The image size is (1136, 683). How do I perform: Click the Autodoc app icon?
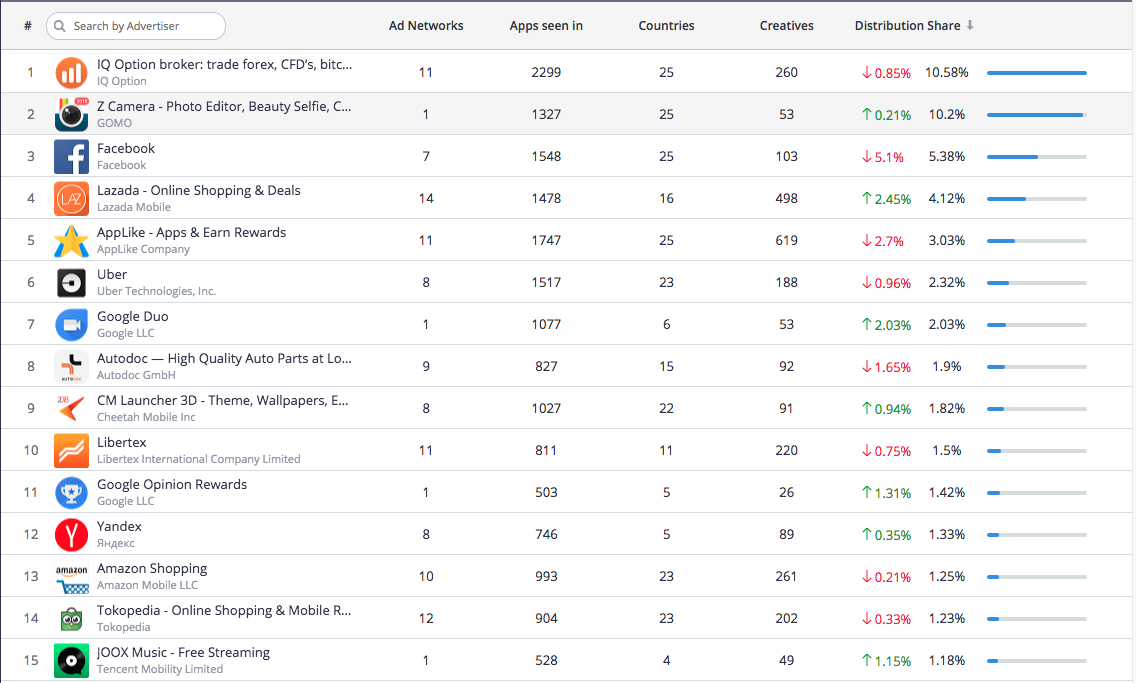coord(71,366)
